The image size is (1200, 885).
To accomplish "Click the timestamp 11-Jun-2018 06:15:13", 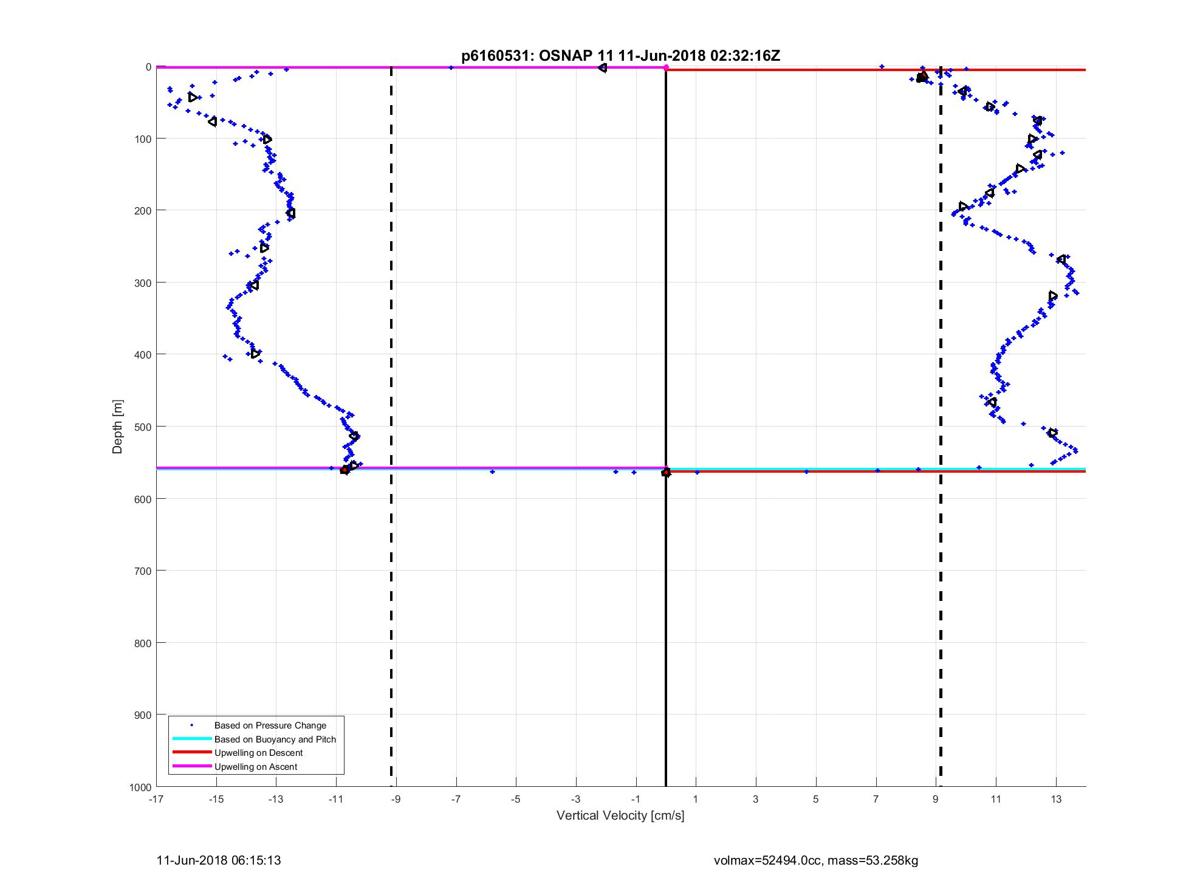I will click(217, 859).
